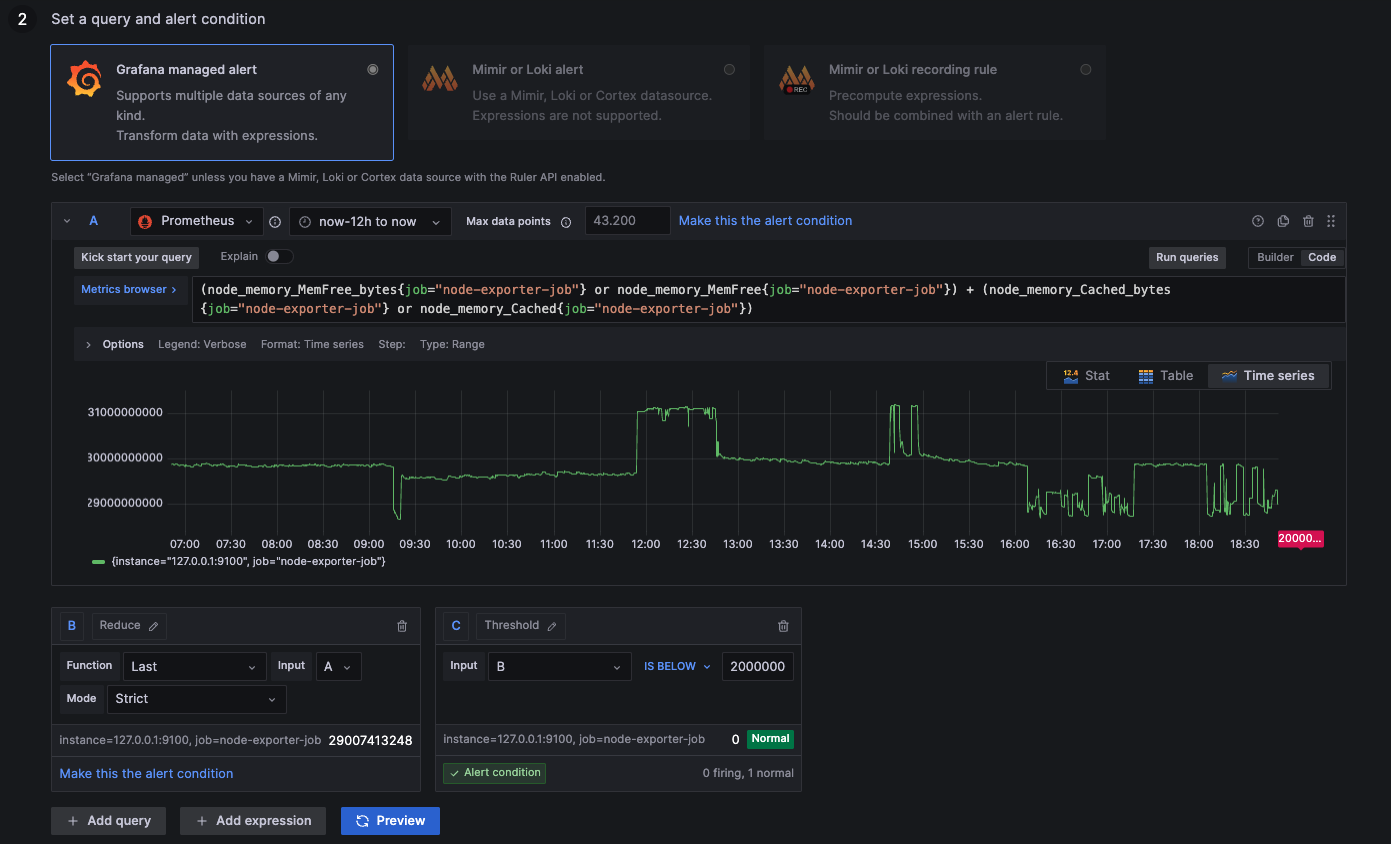This screenshot has height=844, width=1391.
Task: Click the threshold value field showing 2000000
Action: pos(758,666)
